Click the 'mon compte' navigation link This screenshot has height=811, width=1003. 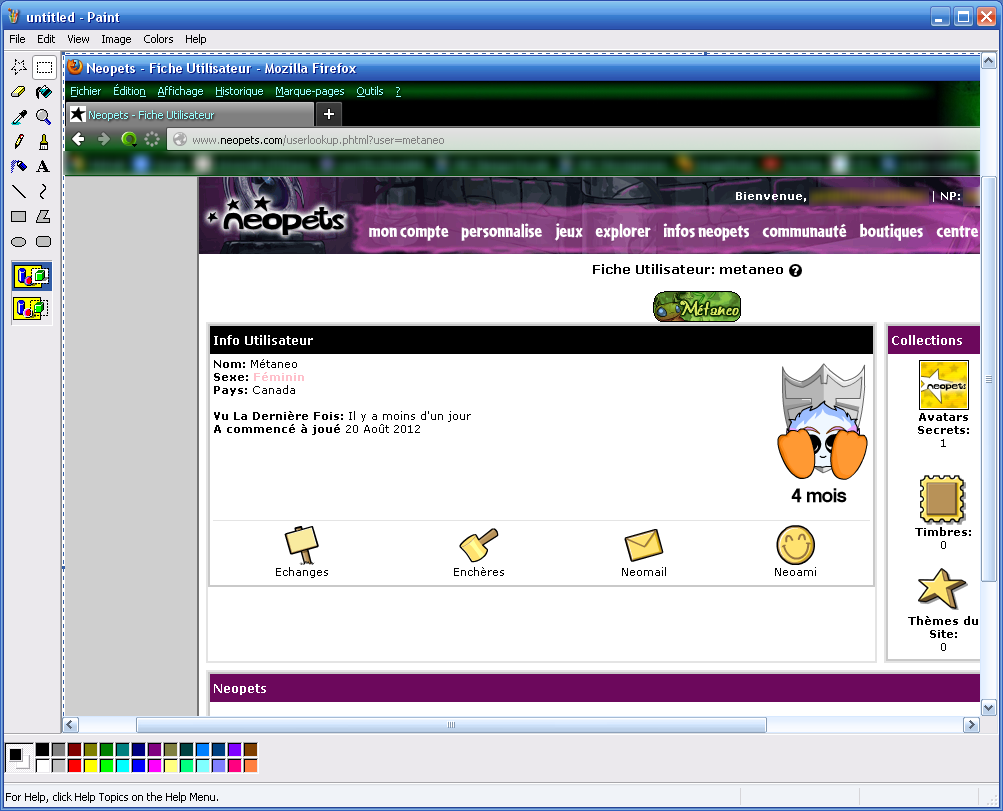tap(408, 232)
